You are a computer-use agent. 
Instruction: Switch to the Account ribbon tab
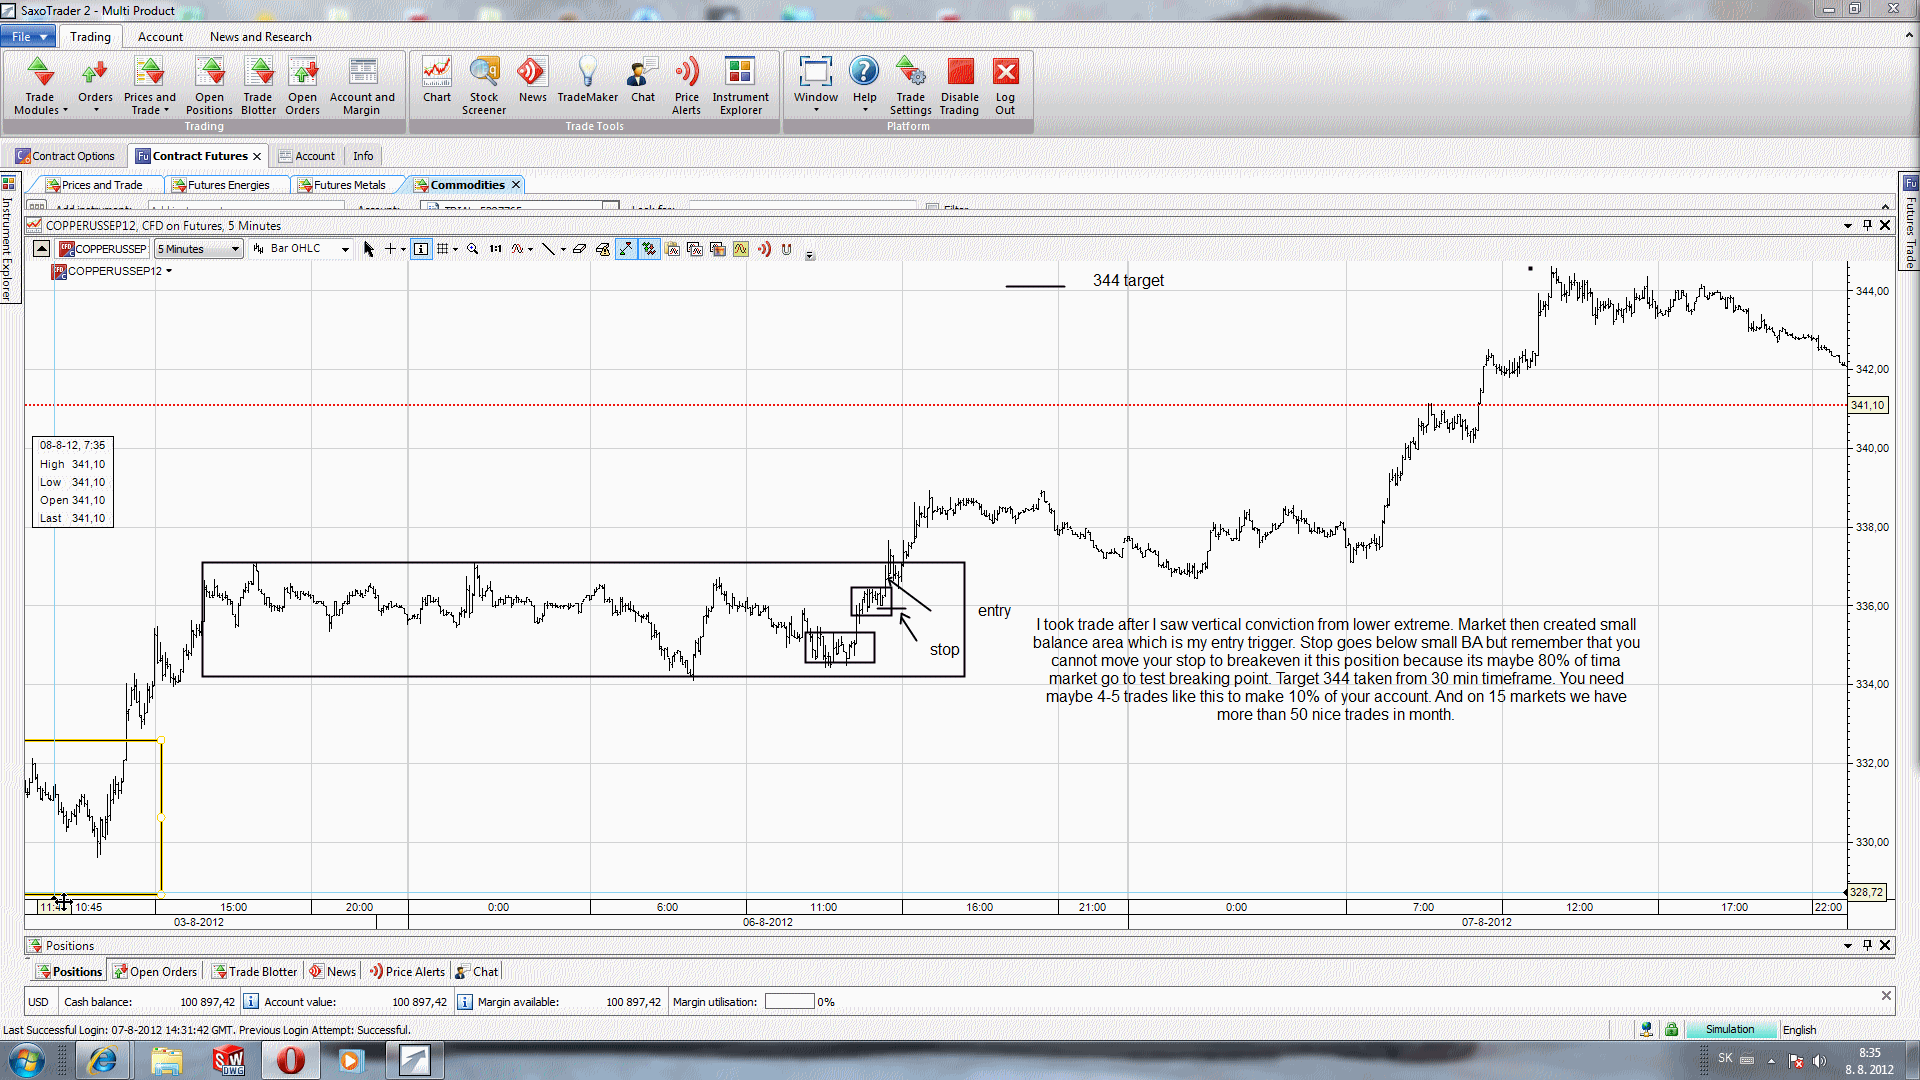(x=160, y=37)
